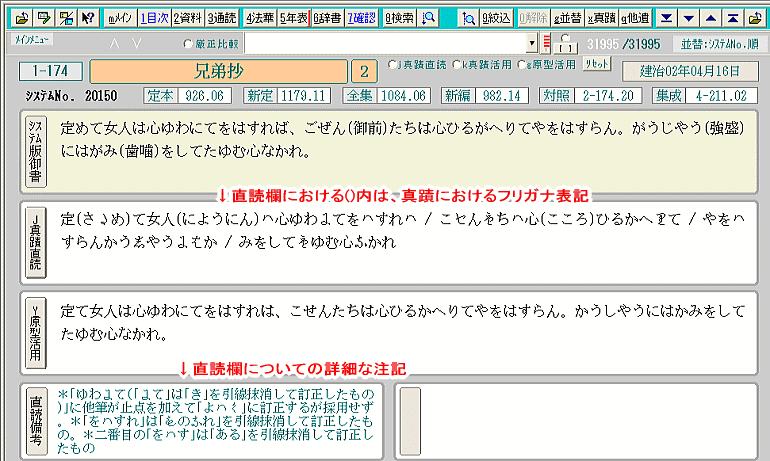
Task: Click the 2-174.20 value
Action: coord(608,95)
